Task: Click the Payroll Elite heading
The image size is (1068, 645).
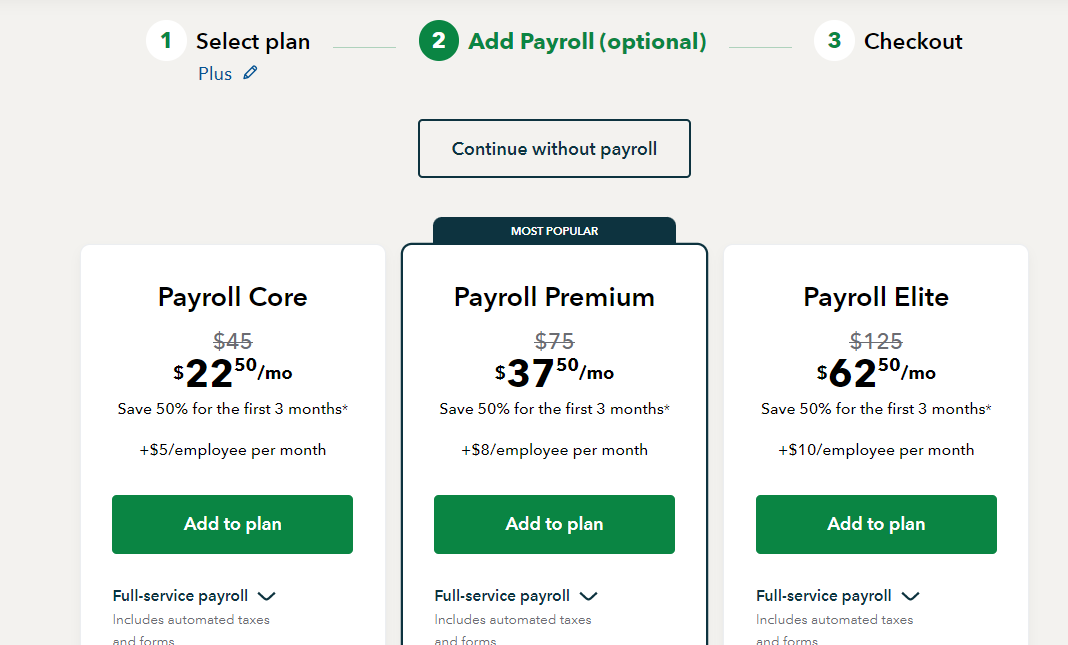Action: pyautogui.click(x=876, y=297)
